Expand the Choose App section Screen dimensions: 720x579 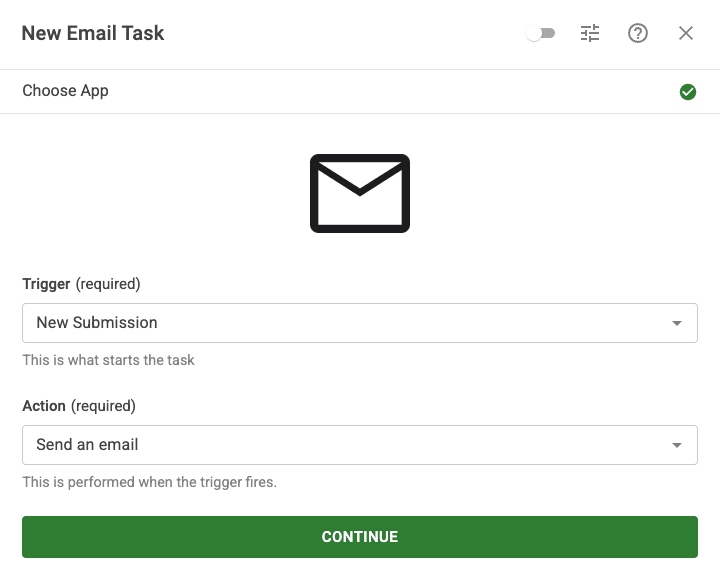[360, 91]
